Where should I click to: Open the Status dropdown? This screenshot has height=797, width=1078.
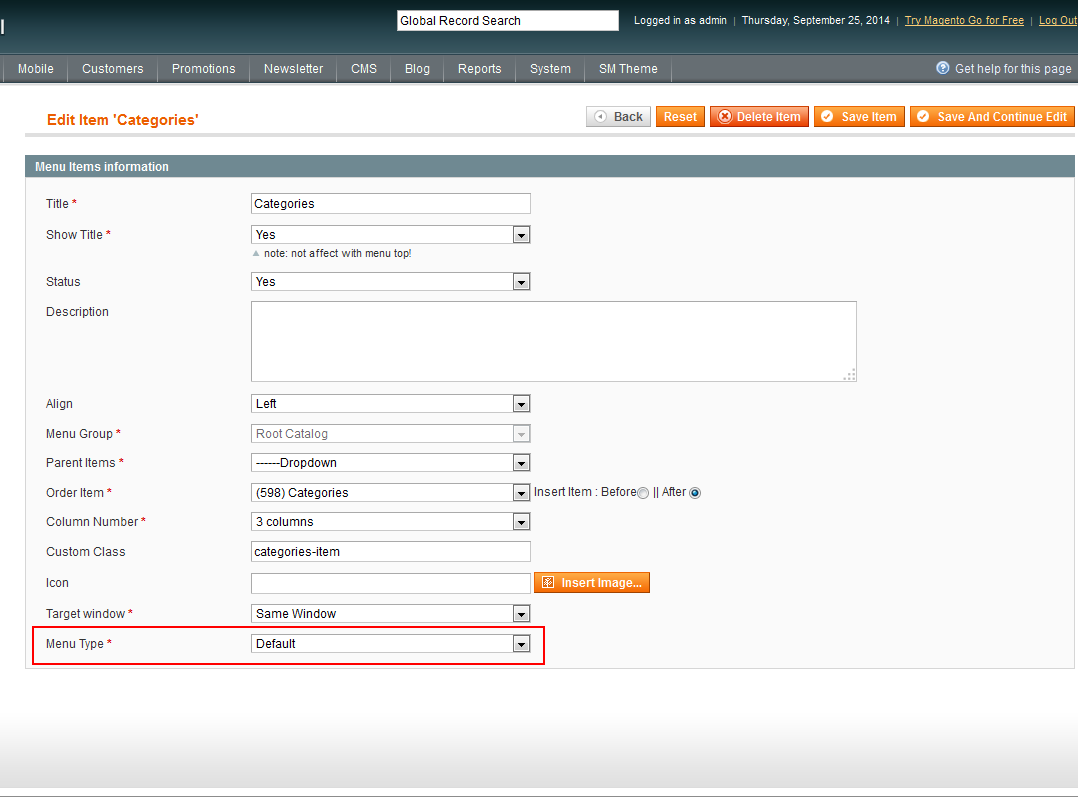tap(390, 282)
